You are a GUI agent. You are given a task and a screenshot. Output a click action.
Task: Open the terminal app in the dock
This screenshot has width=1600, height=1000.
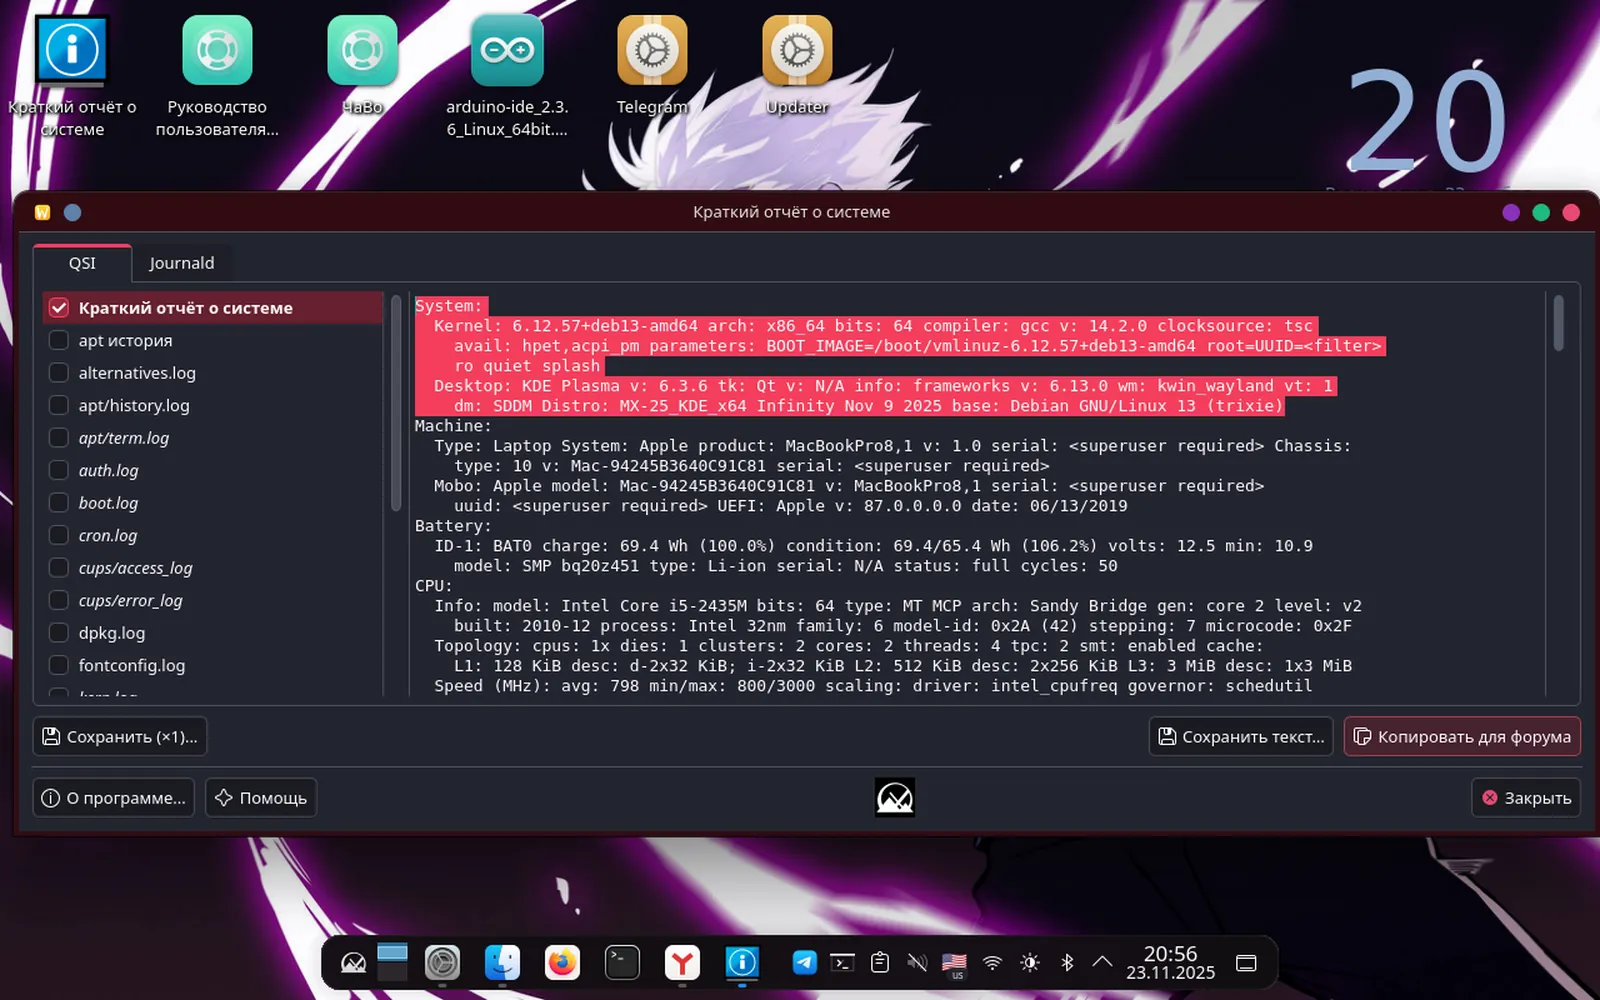pos(622,963)
